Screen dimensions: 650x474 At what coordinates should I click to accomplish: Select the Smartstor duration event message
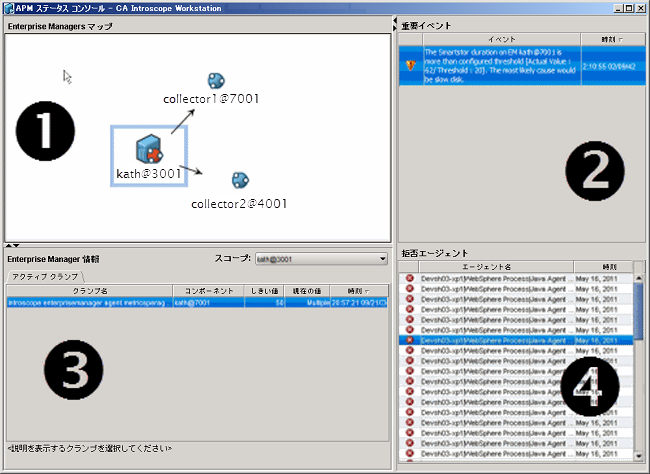502,66
